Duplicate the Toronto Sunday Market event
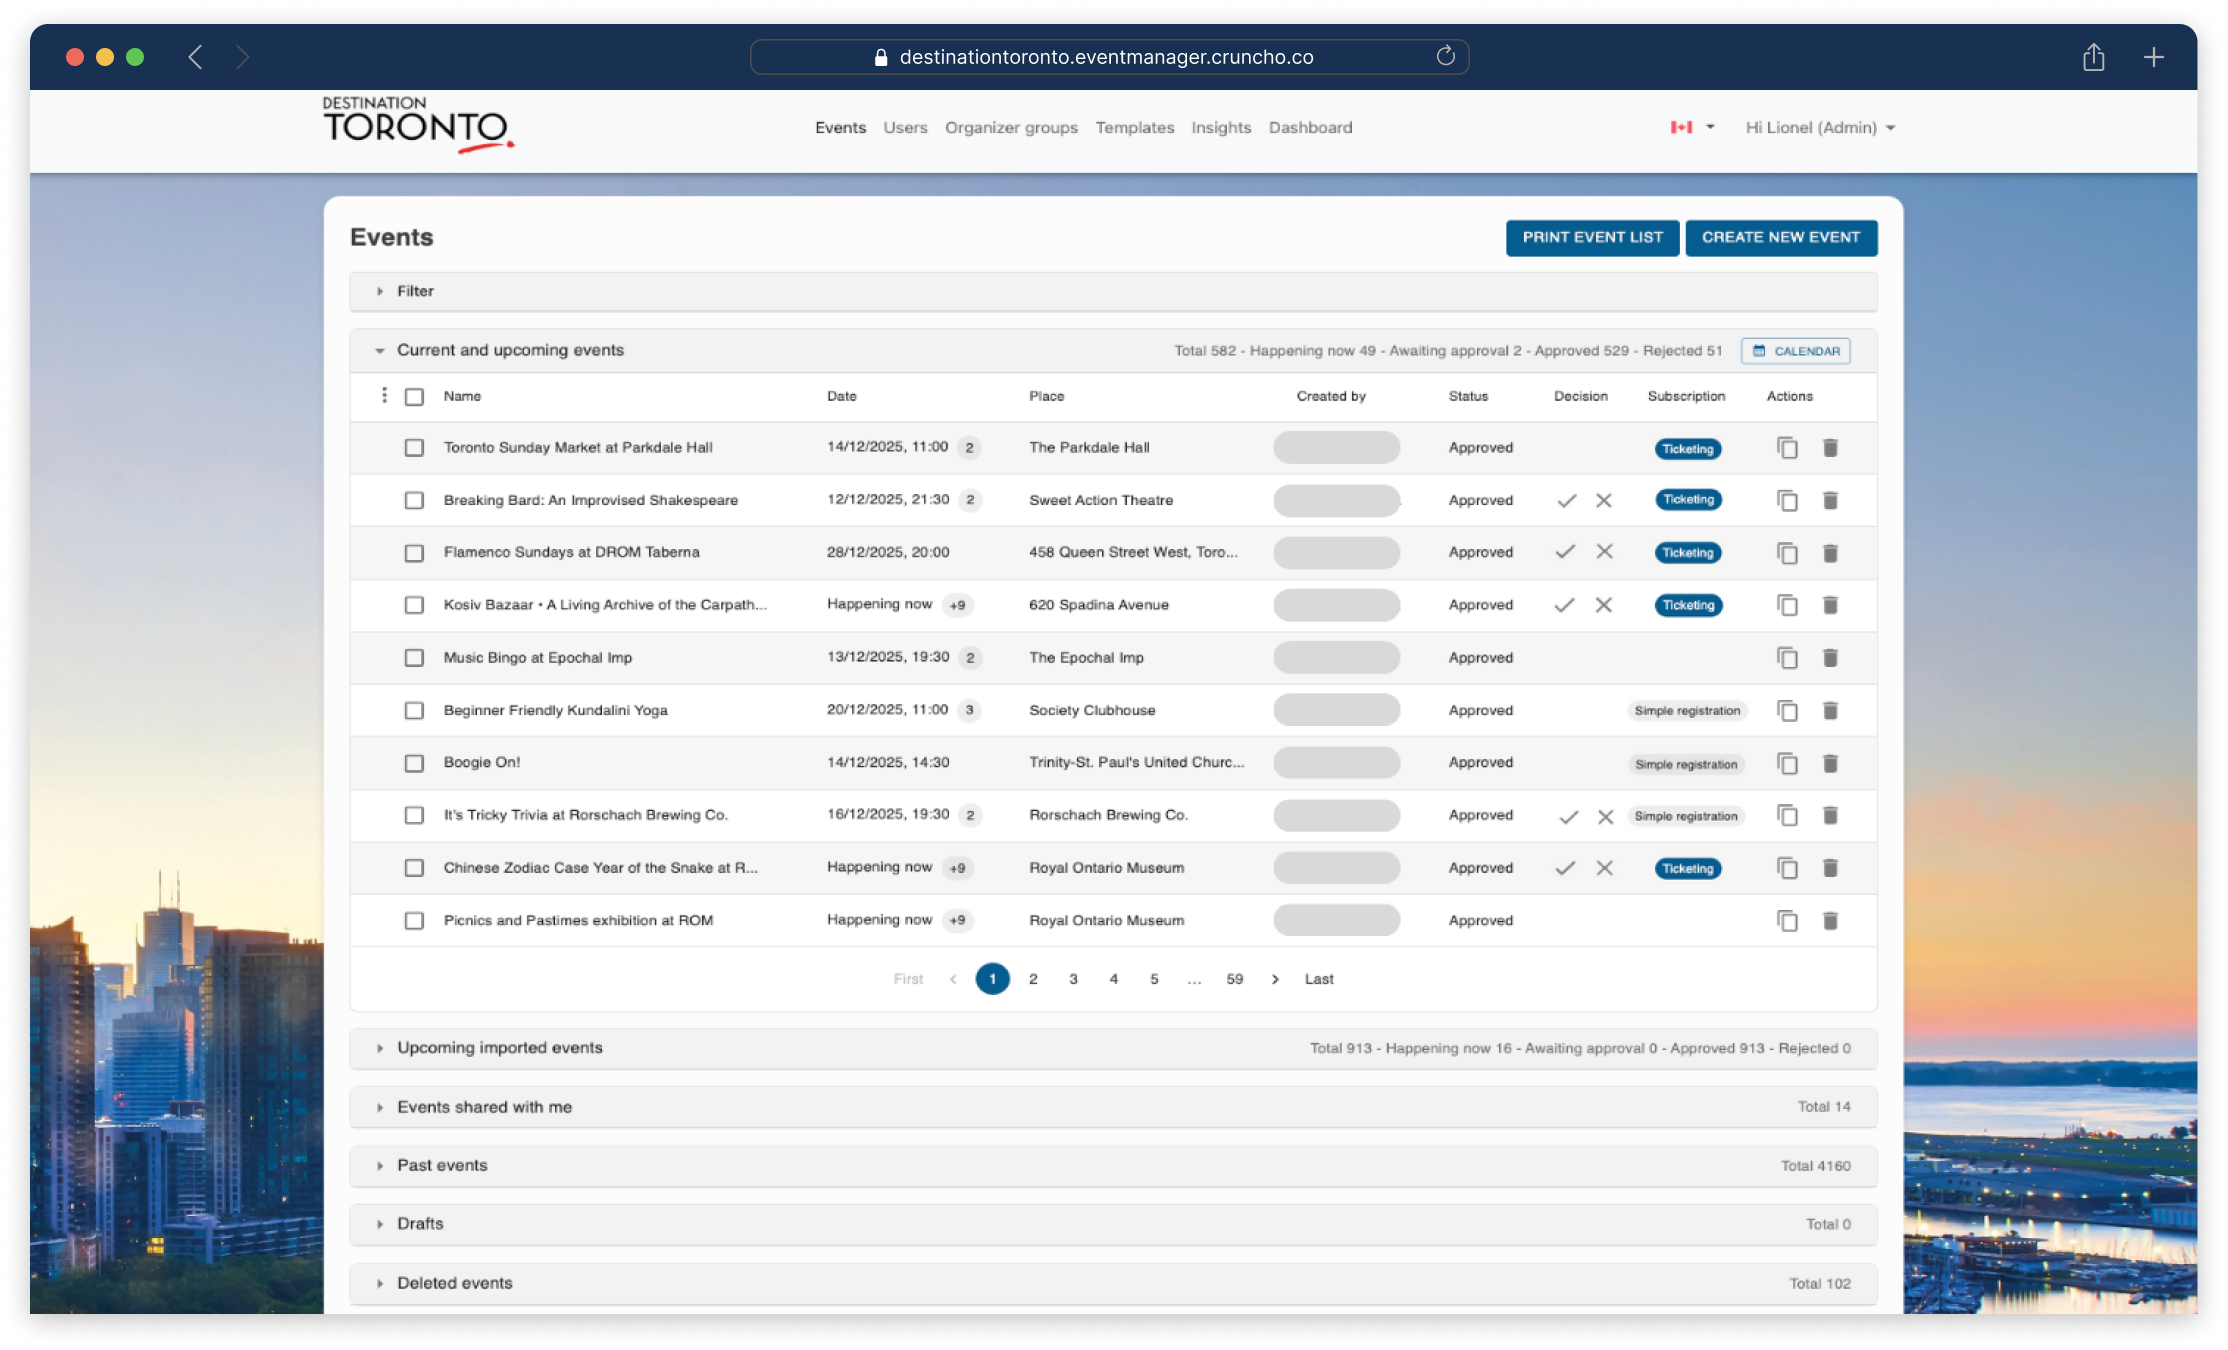Image resolution: width=2228 pixels, height=1350 pixels. [x=1787, y=448]
